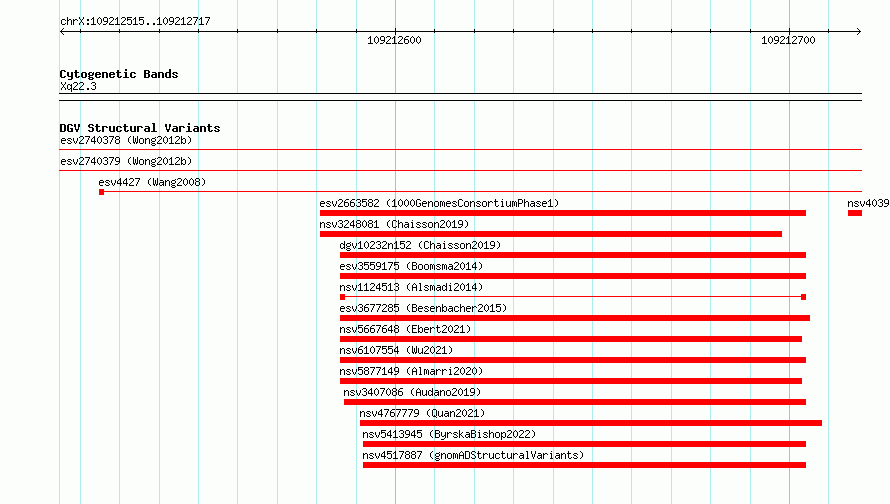Click the small red bar under nsv4039
The width and height of the screenshot is (890, 504).
point(855,213)
